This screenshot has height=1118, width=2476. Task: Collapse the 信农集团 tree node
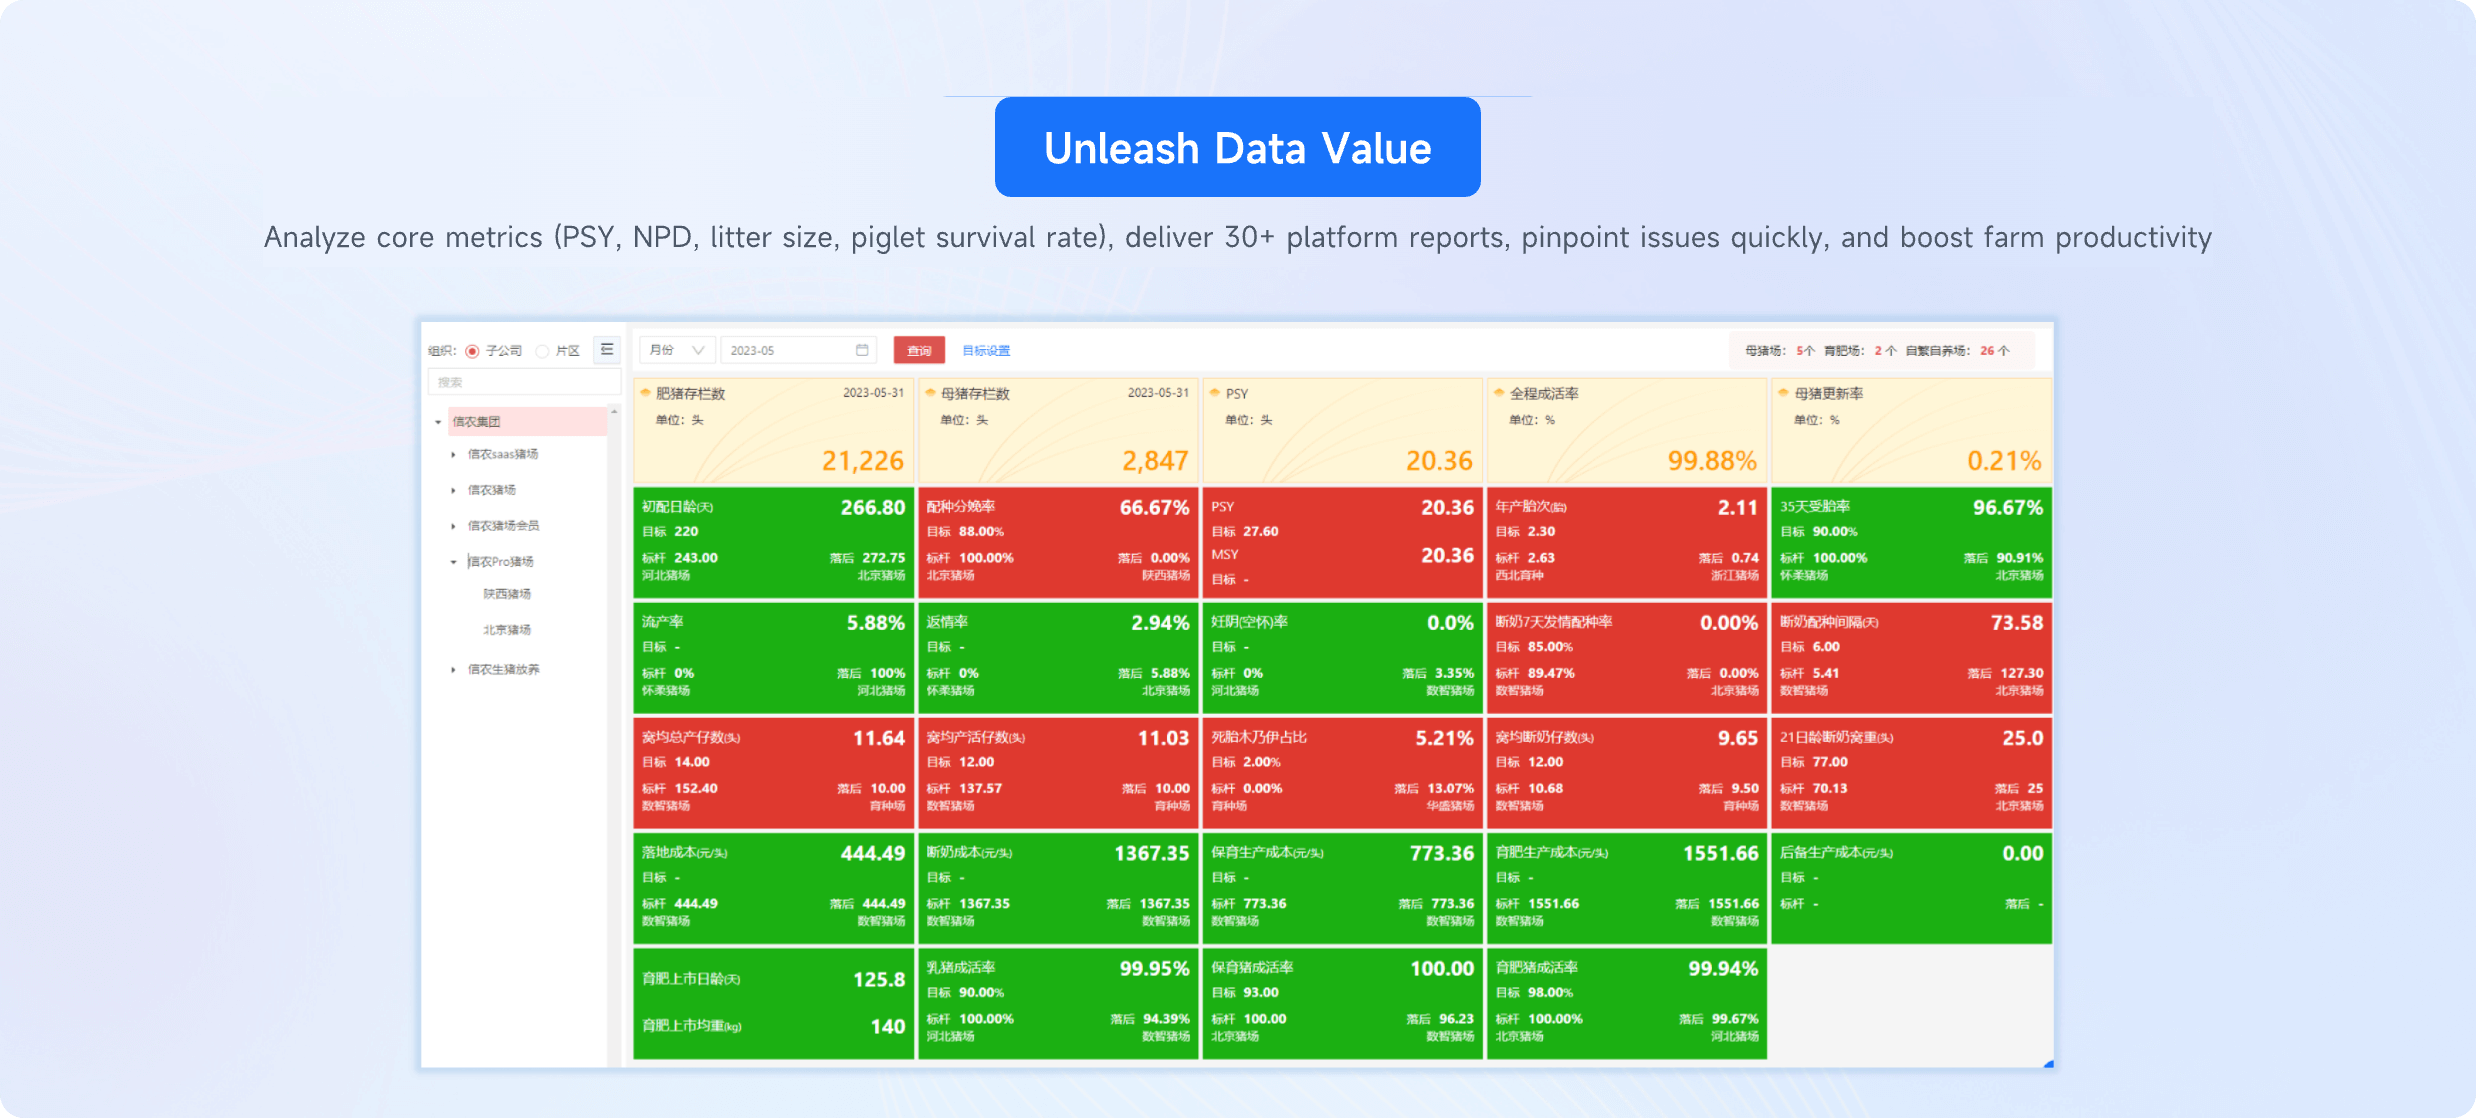coord(438,422)
